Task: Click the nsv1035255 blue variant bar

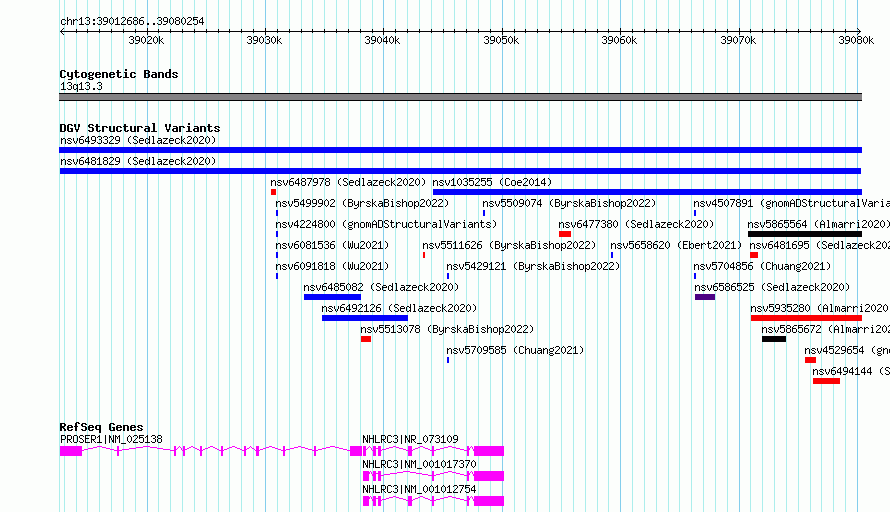Action: coord(647,192)
